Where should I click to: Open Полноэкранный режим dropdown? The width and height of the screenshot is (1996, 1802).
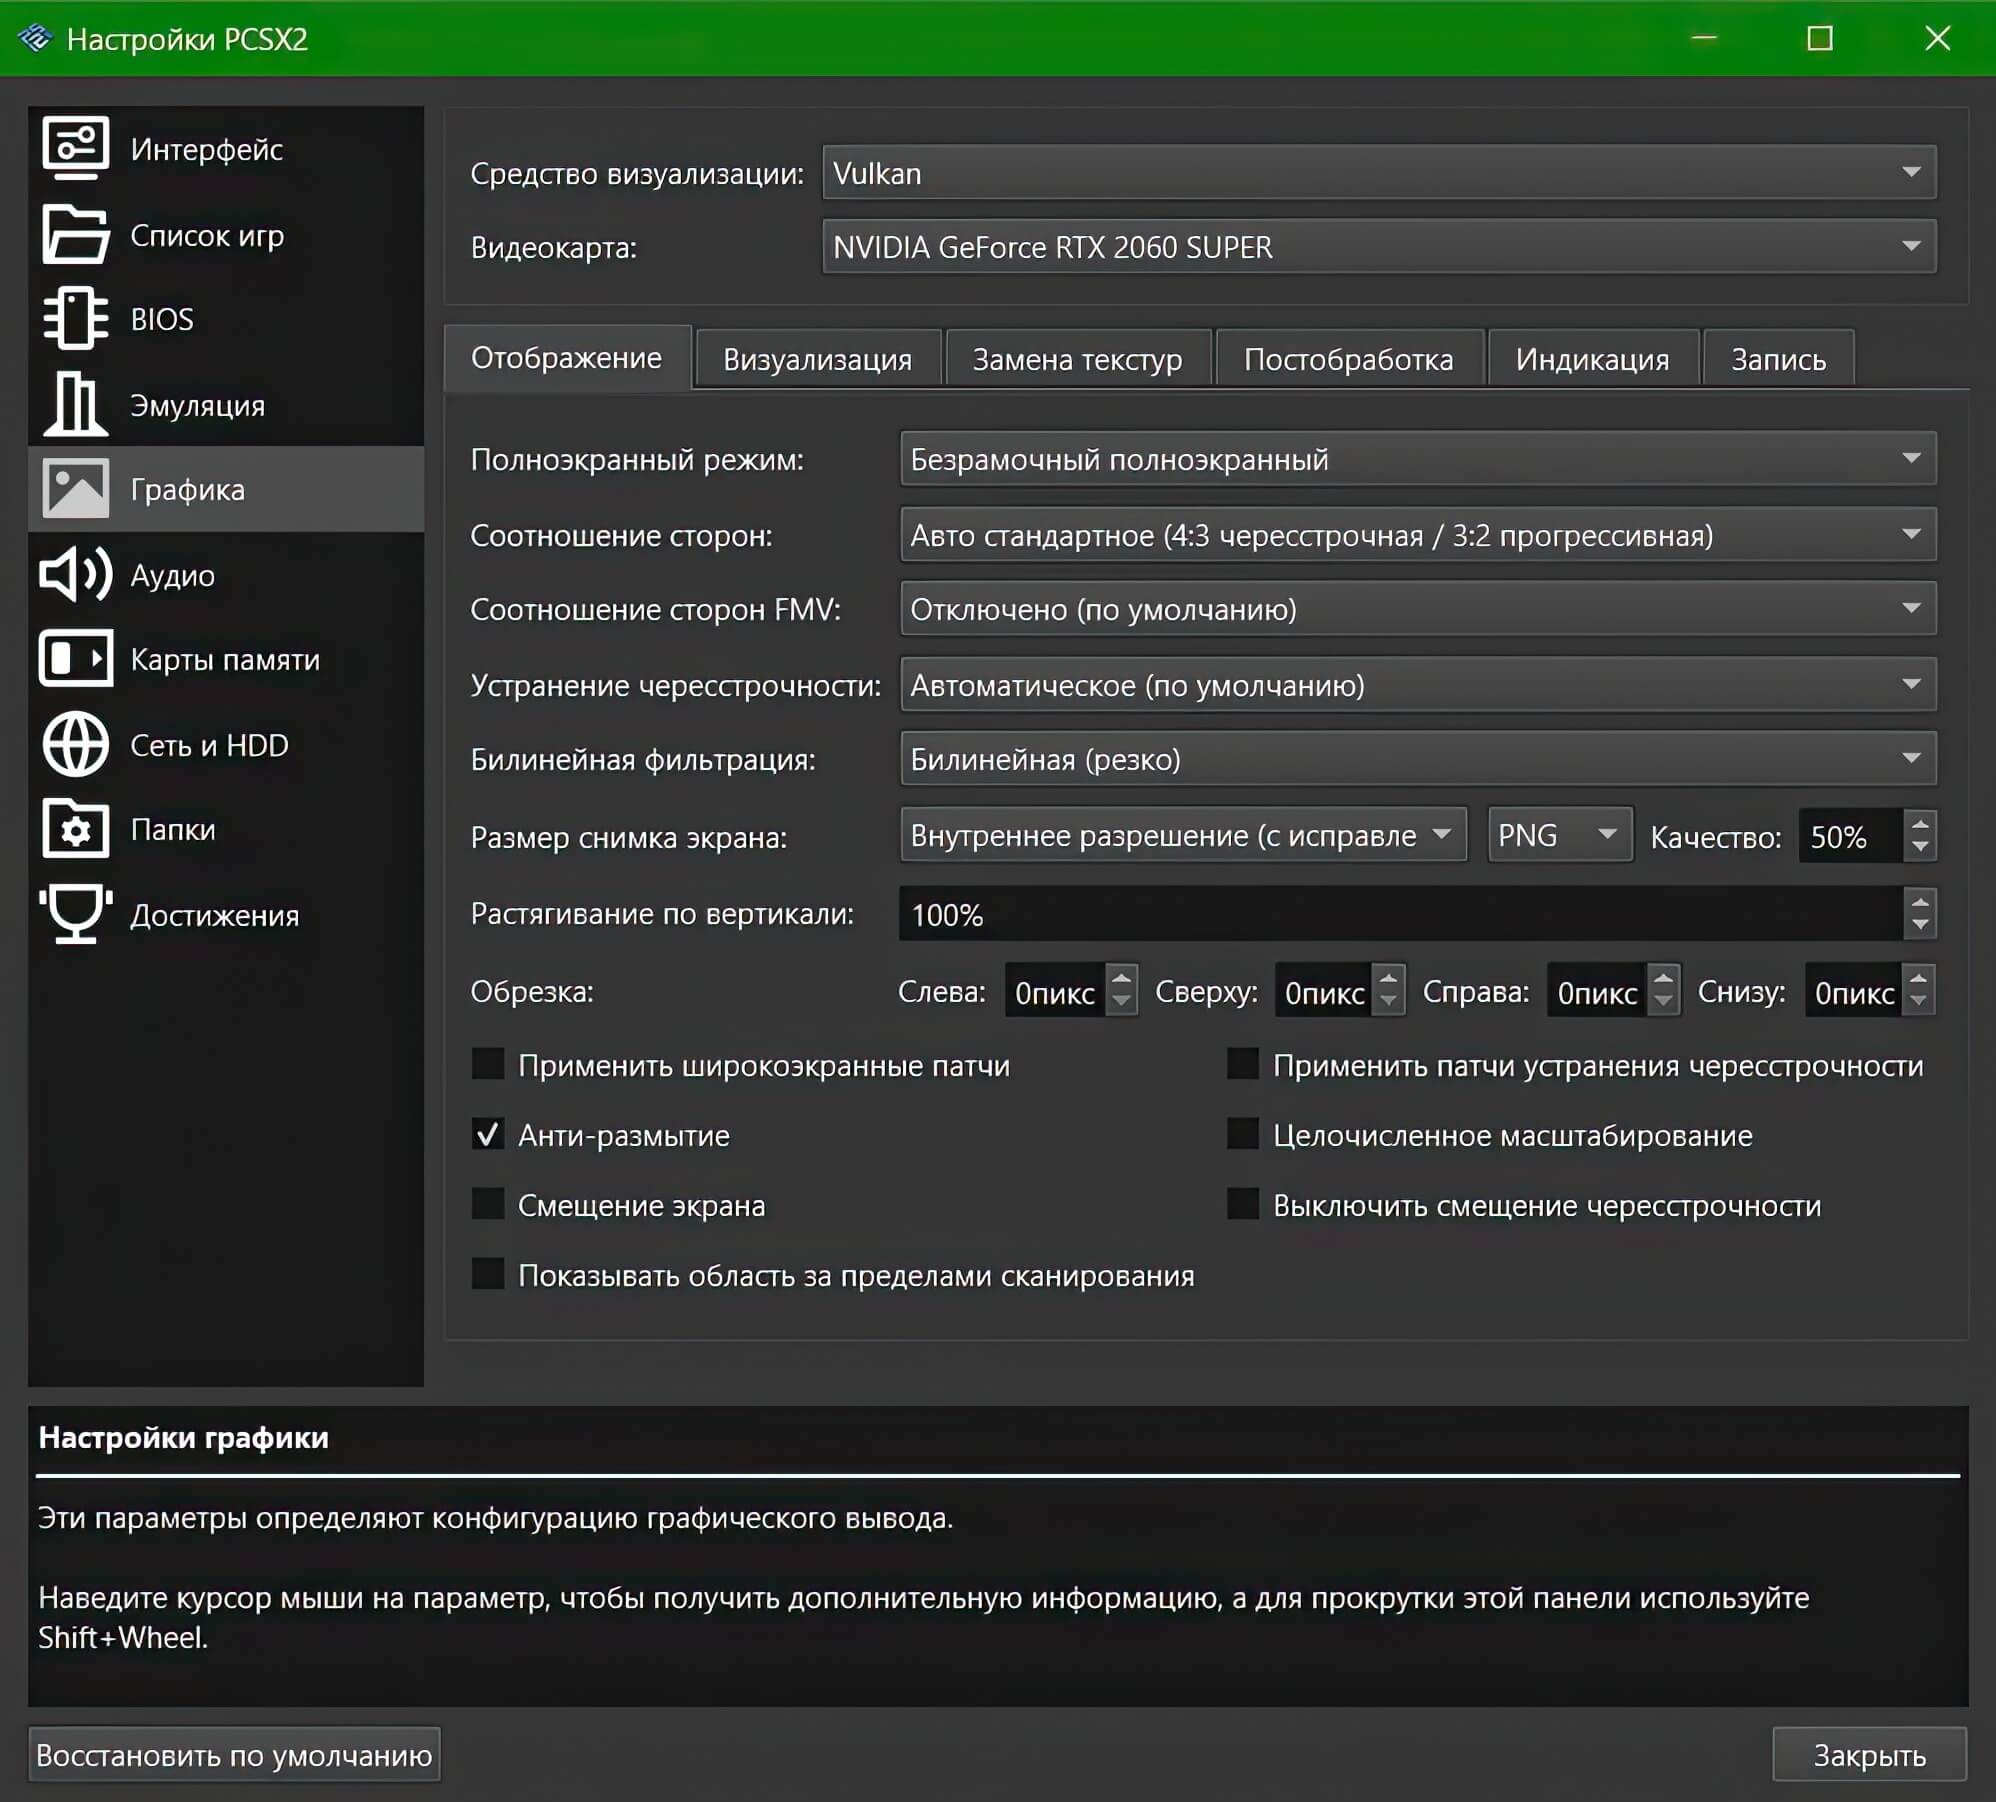(1418, 459)
